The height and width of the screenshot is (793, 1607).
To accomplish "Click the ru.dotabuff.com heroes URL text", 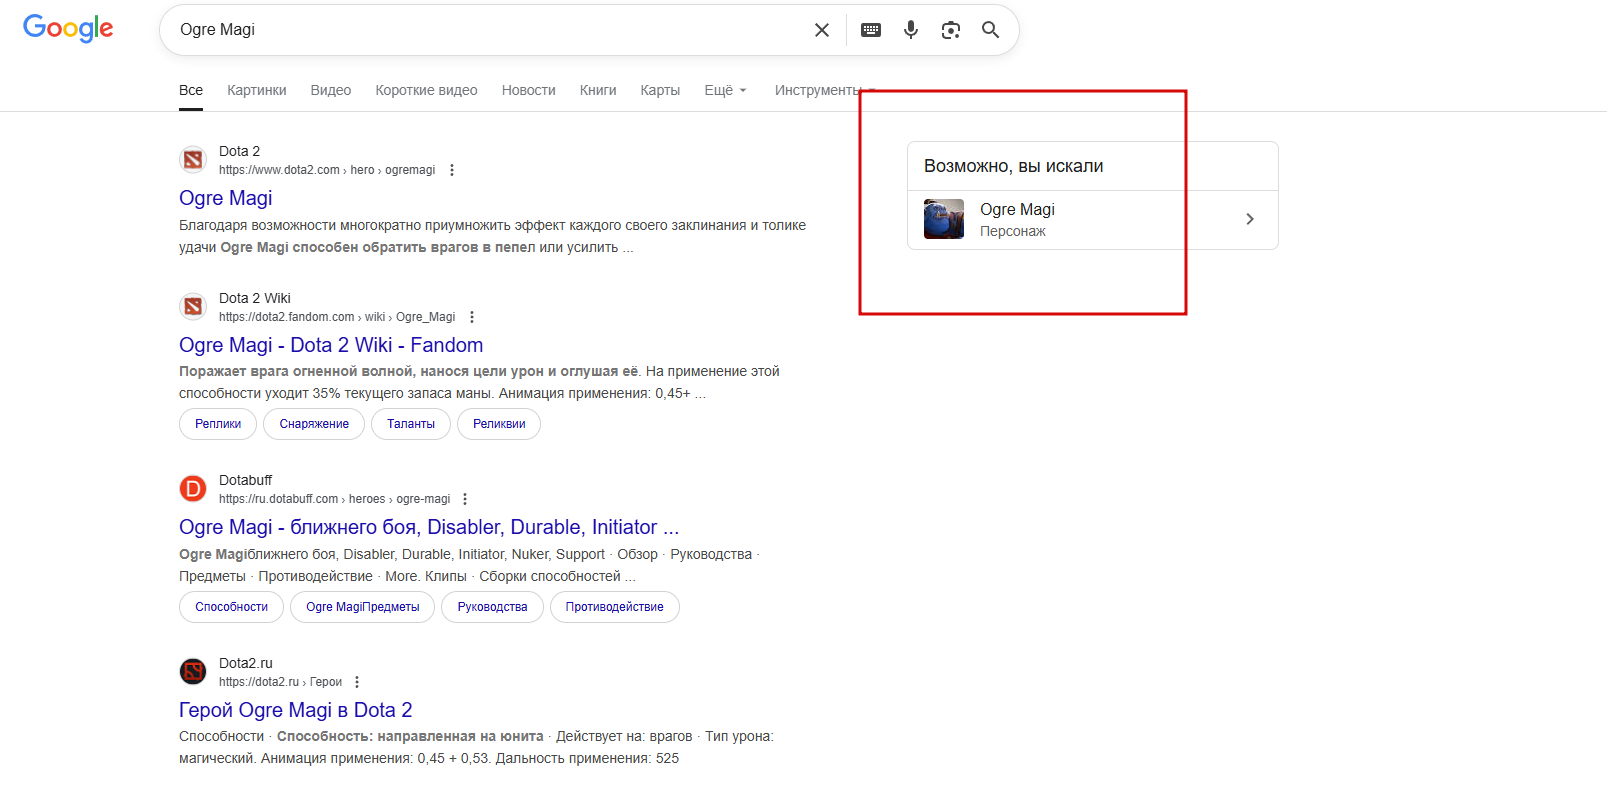I will click(334, 499).
